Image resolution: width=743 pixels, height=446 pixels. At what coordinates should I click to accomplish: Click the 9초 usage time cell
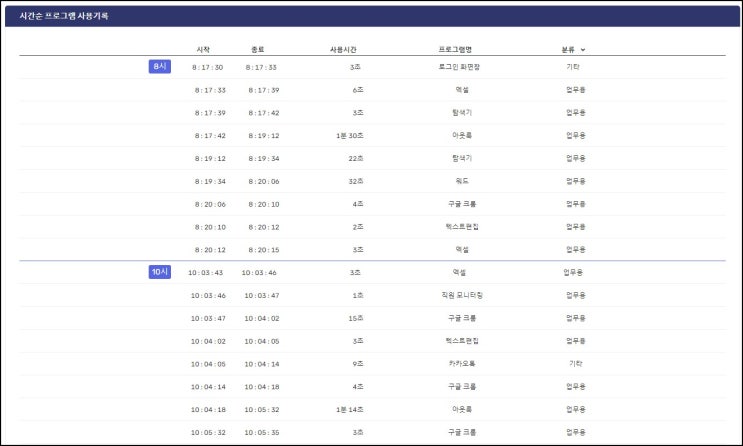tap(358, 364)
